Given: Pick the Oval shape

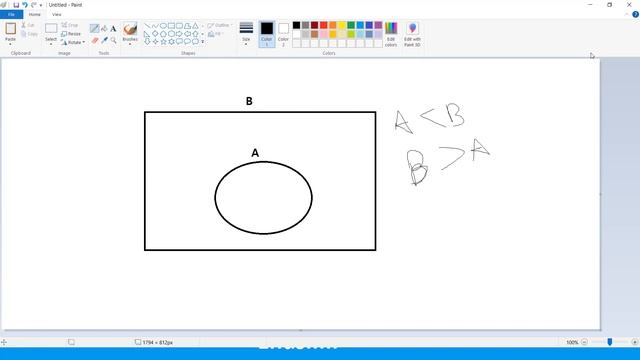Looking at the screenshot, I should [163, 26].
